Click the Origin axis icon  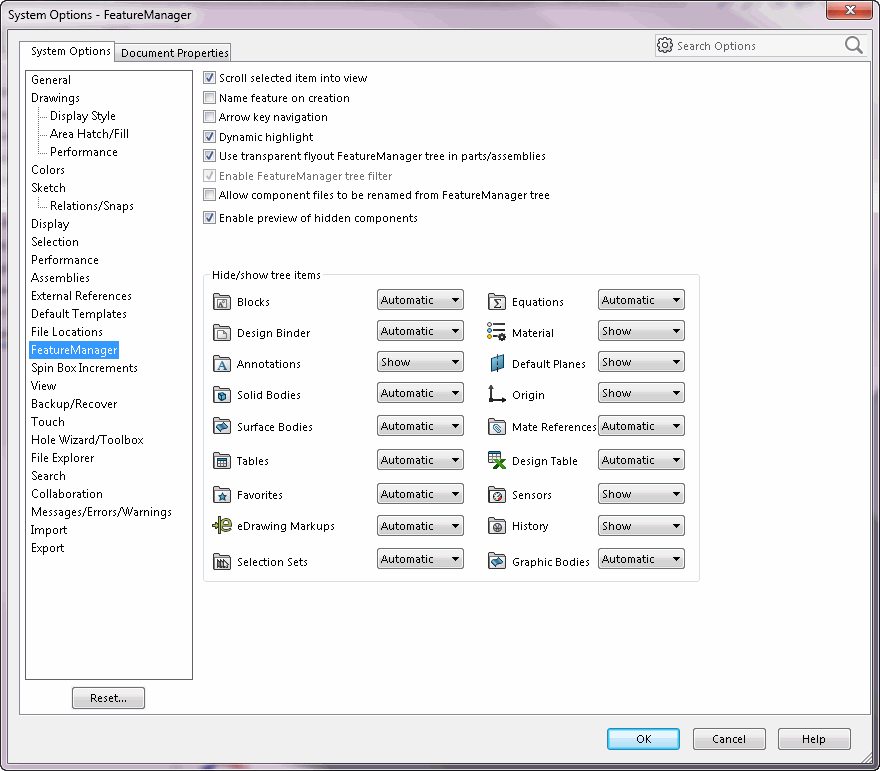click(x=497, y=394)
